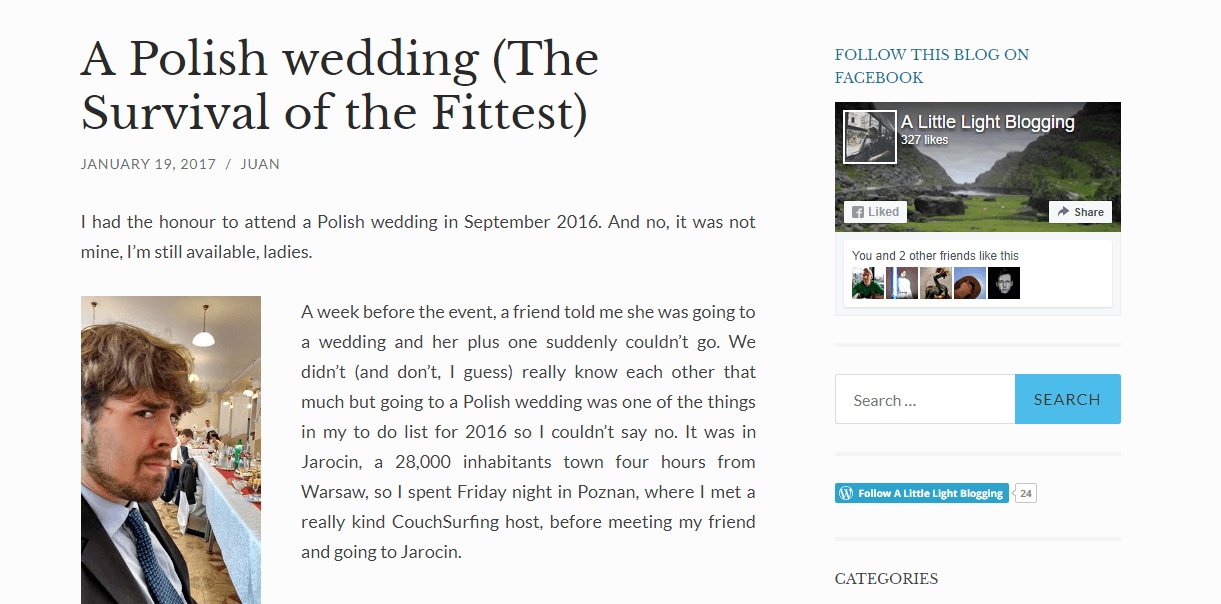Viewport: 1221px width, 604px height.
Task: Click the Facebook page profile thumbnail
Action: point(870,136)
